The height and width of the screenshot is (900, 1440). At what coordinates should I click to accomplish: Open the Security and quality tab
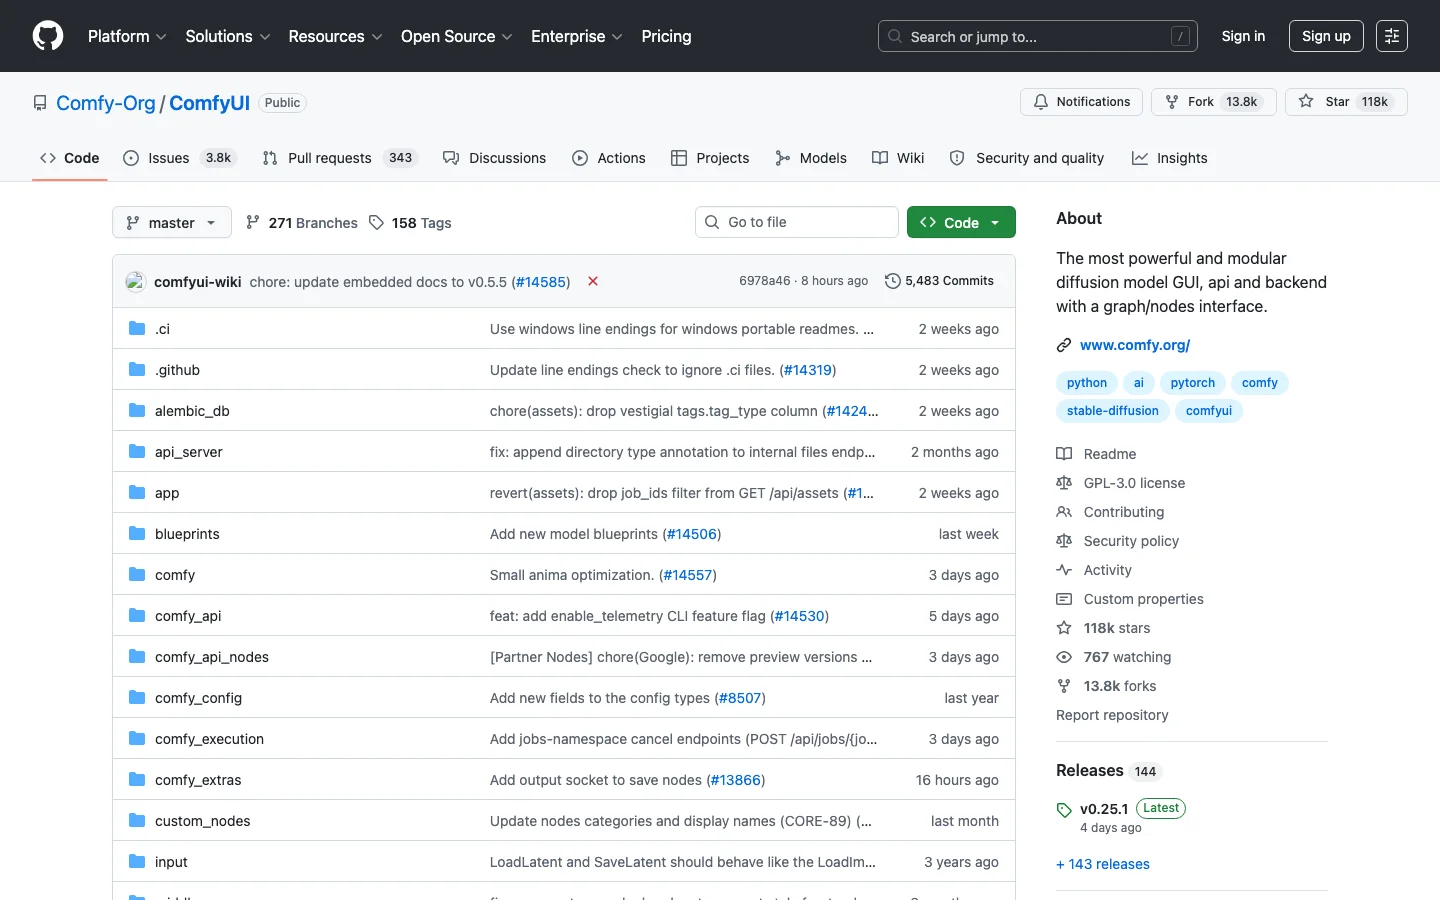1027,158
